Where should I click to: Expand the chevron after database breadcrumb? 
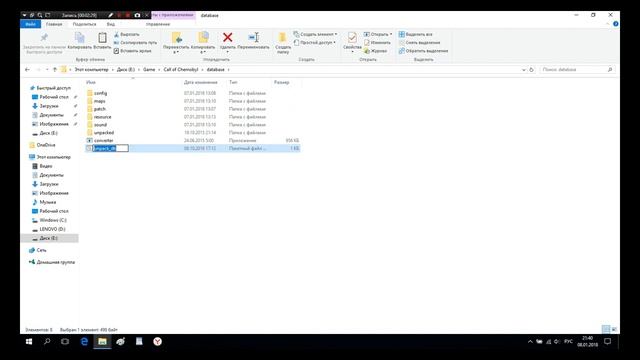click(x=229, y=70)
